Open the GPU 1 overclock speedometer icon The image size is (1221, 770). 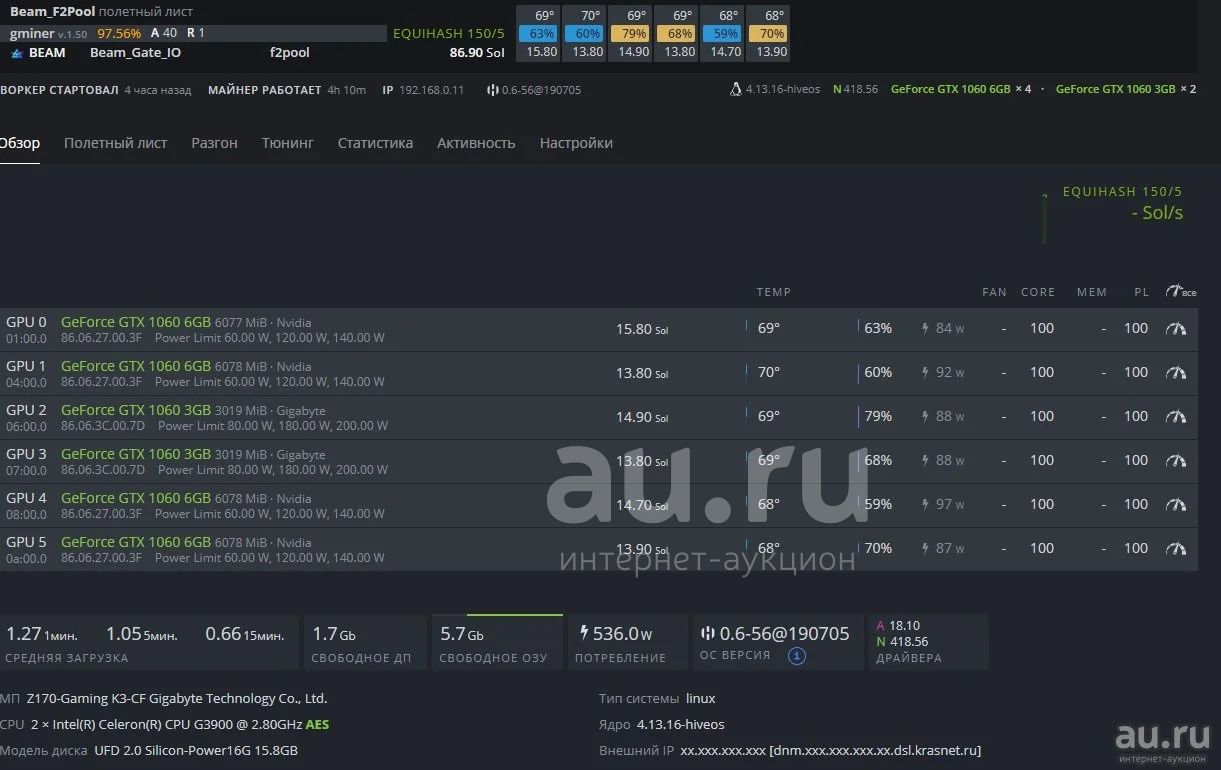pos(1176,372)
